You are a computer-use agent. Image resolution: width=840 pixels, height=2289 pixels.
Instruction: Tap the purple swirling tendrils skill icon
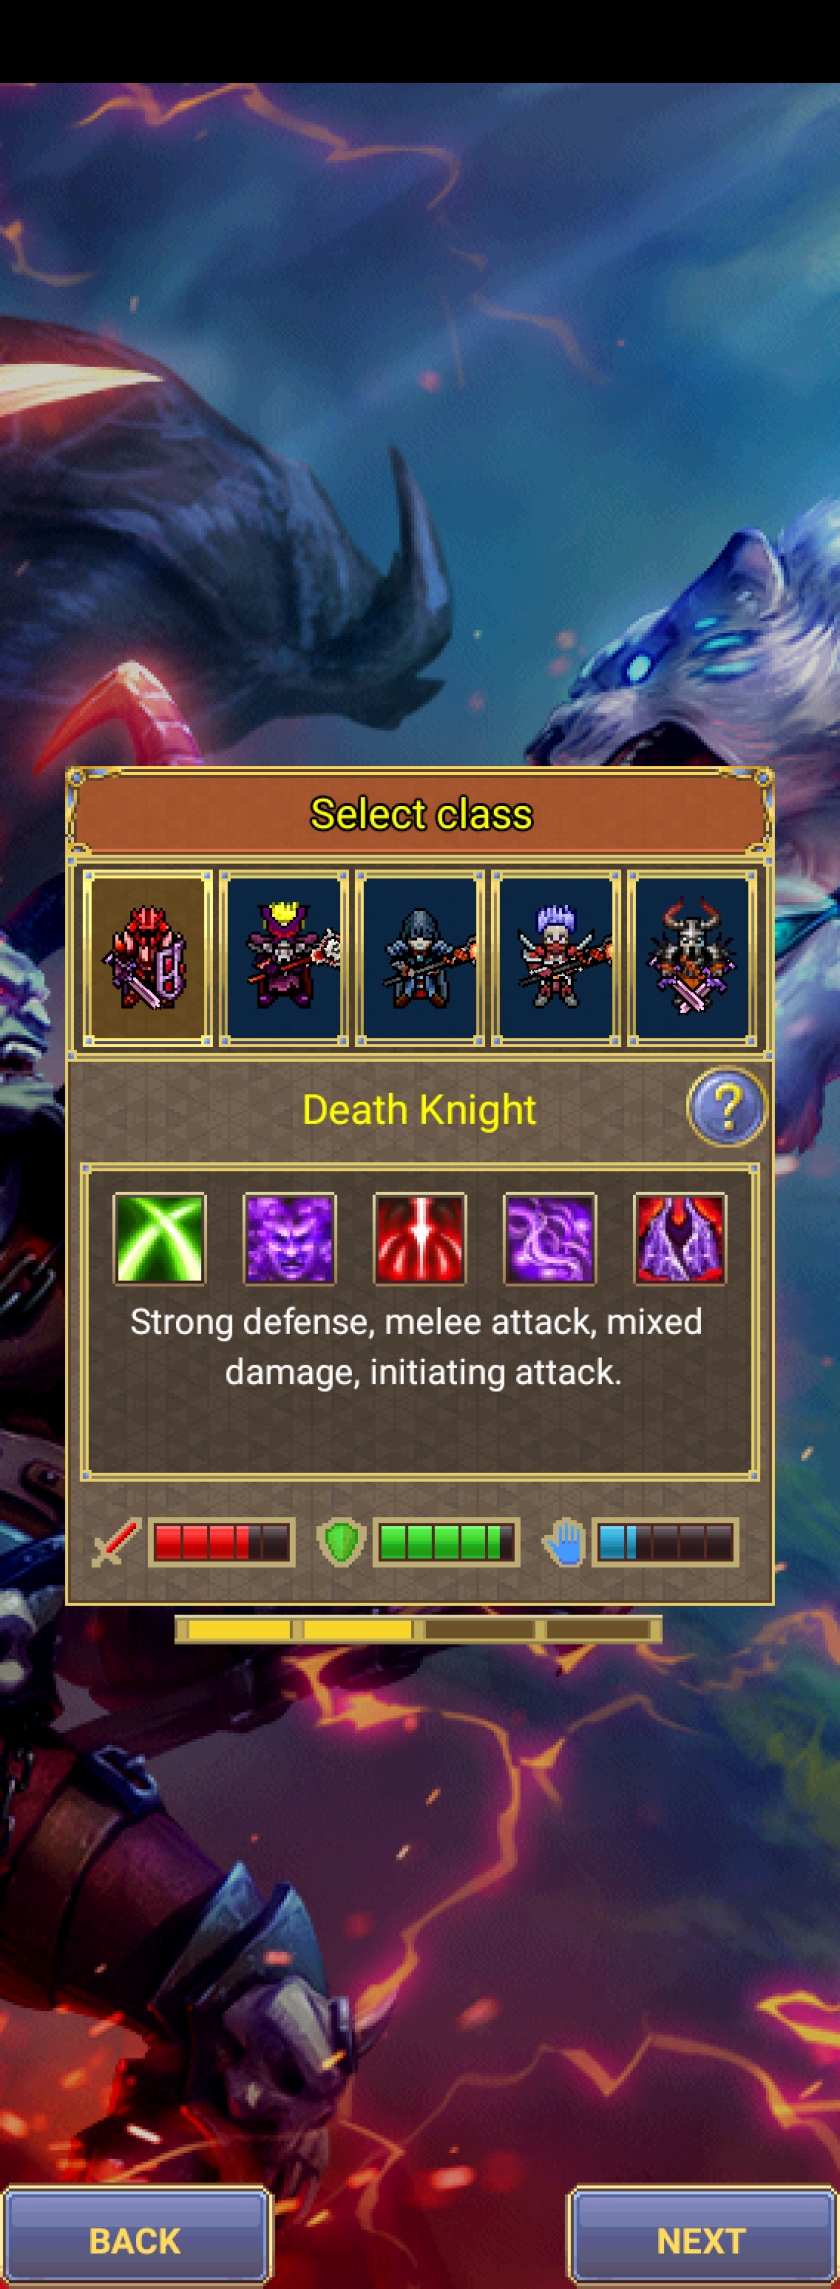(x=550, y=1238)
